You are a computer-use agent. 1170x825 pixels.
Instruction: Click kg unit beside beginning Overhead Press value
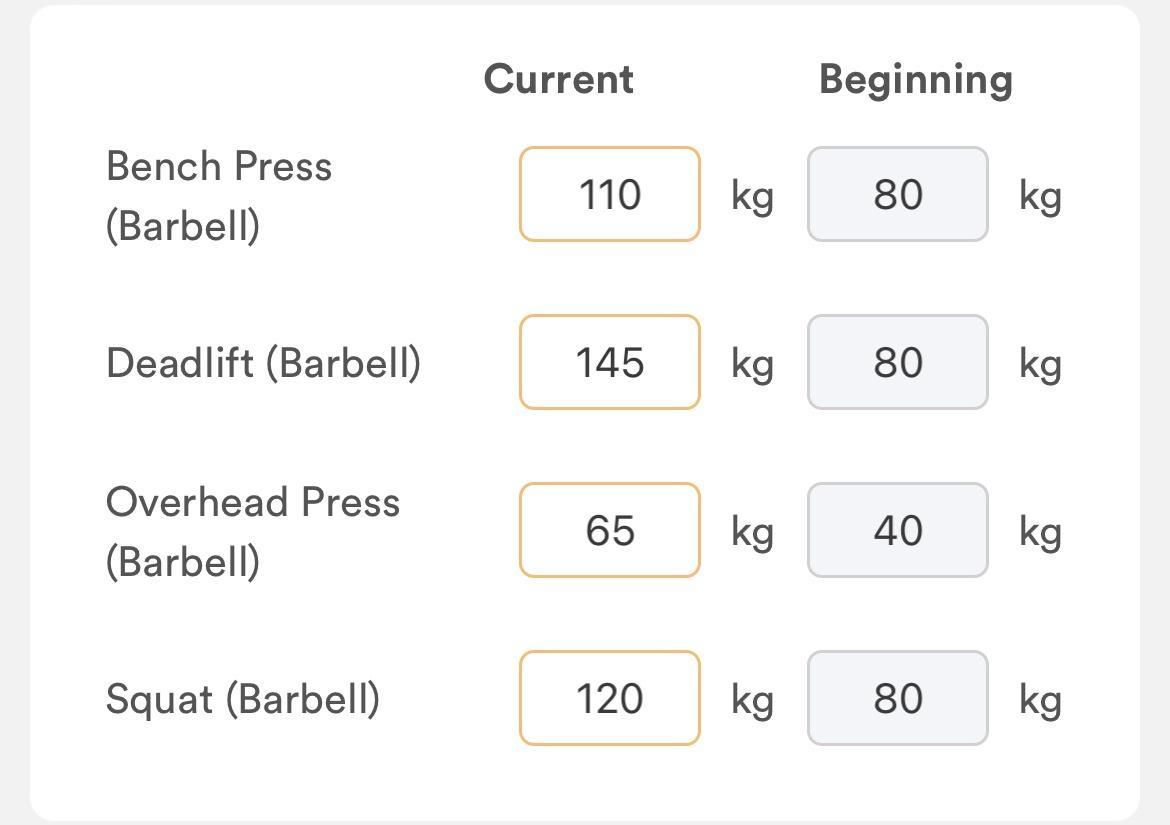coord(1040,532)
